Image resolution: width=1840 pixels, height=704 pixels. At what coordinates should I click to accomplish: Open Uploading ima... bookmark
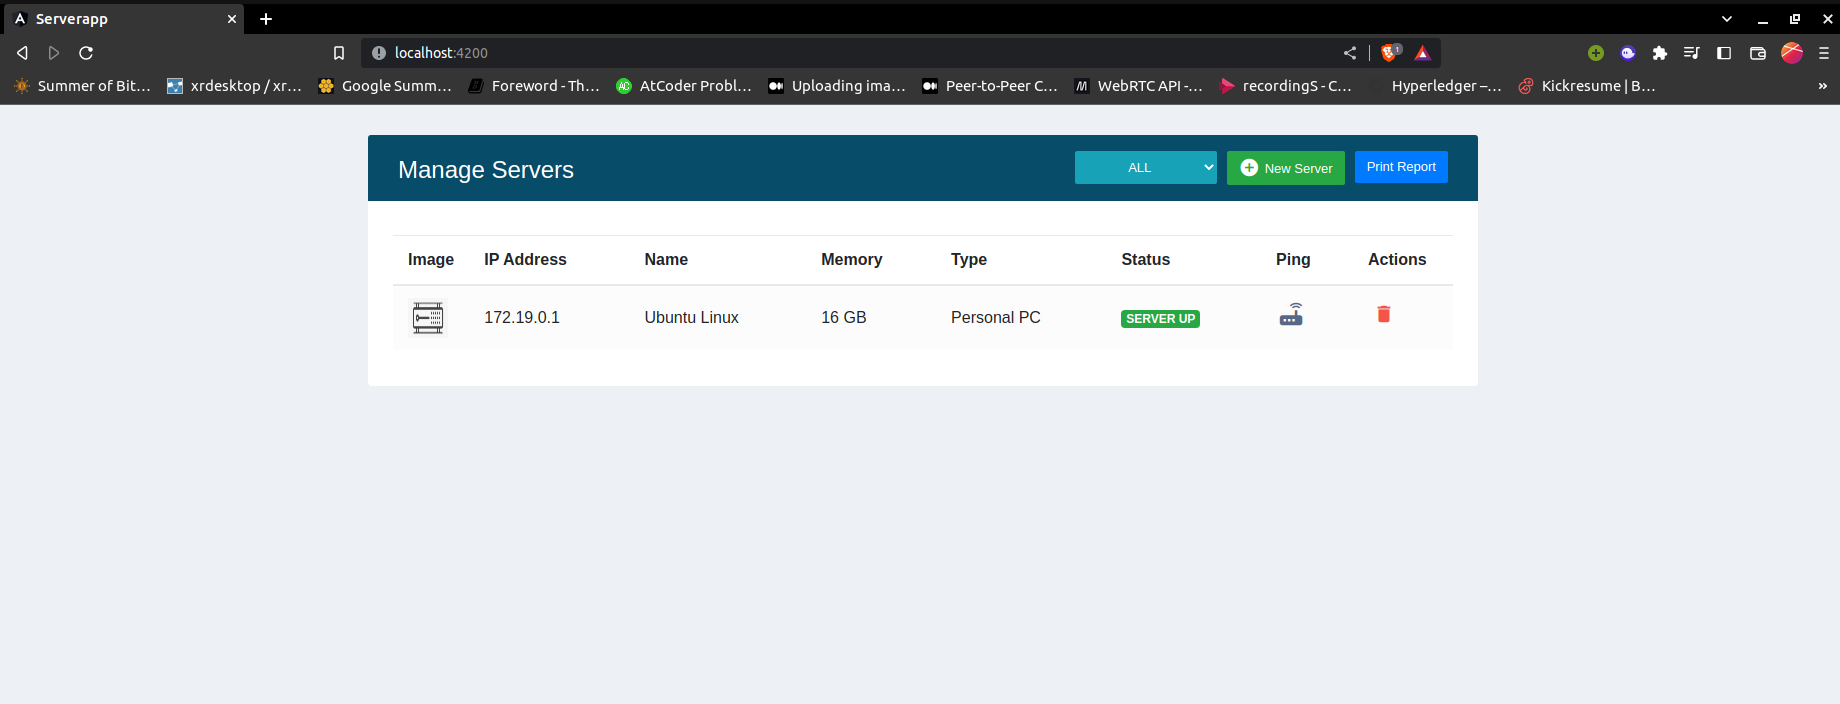837,86
